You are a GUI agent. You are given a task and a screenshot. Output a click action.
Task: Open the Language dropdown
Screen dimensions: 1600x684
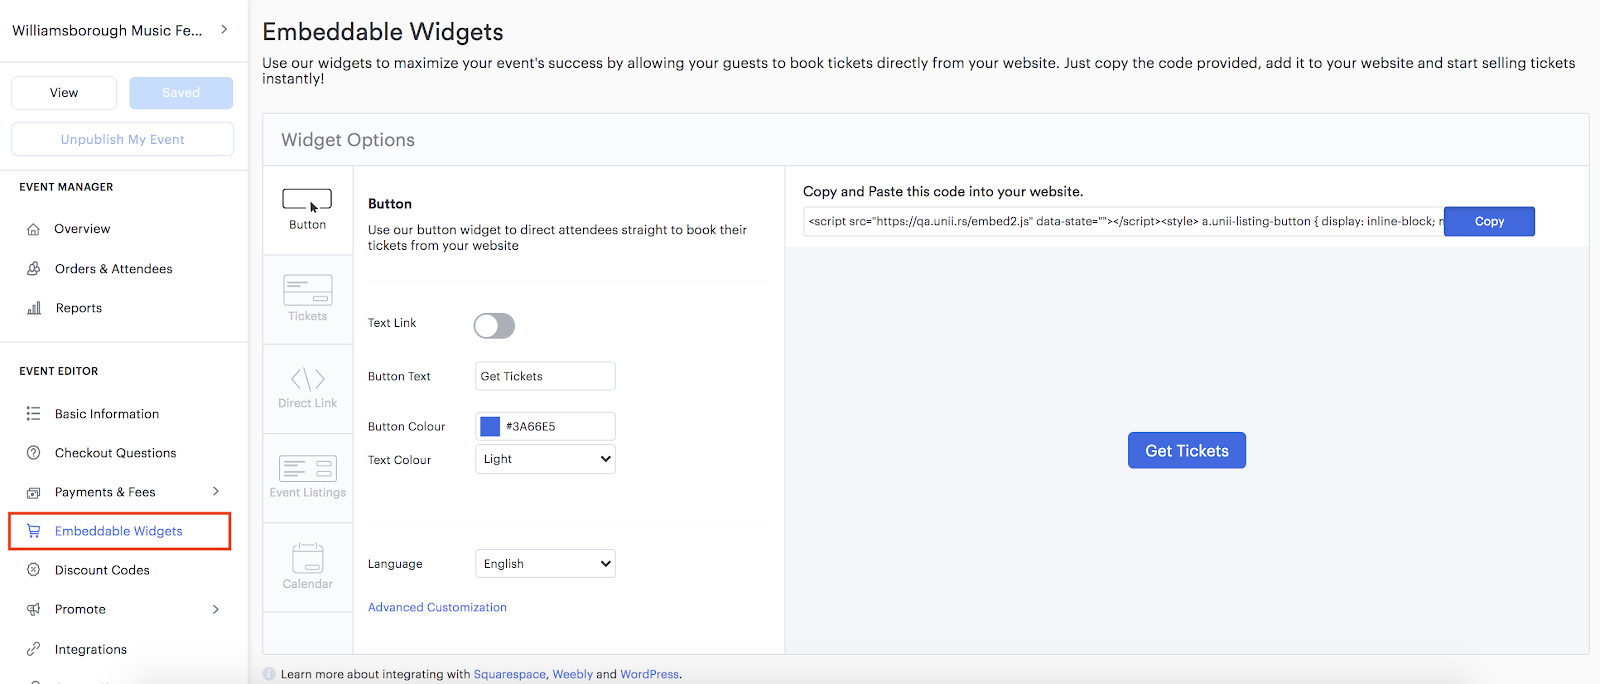point(544,563)
